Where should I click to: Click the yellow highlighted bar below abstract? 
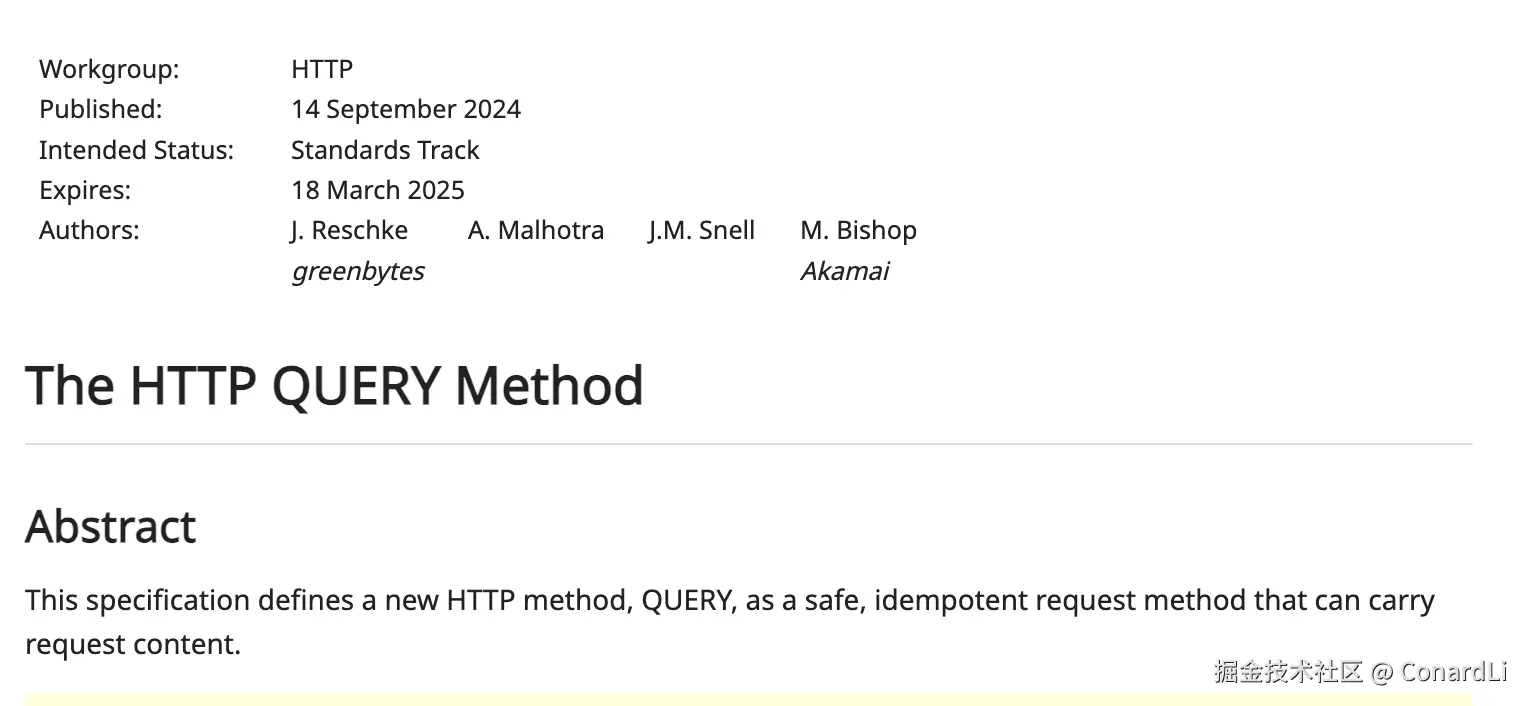[748, 700]
